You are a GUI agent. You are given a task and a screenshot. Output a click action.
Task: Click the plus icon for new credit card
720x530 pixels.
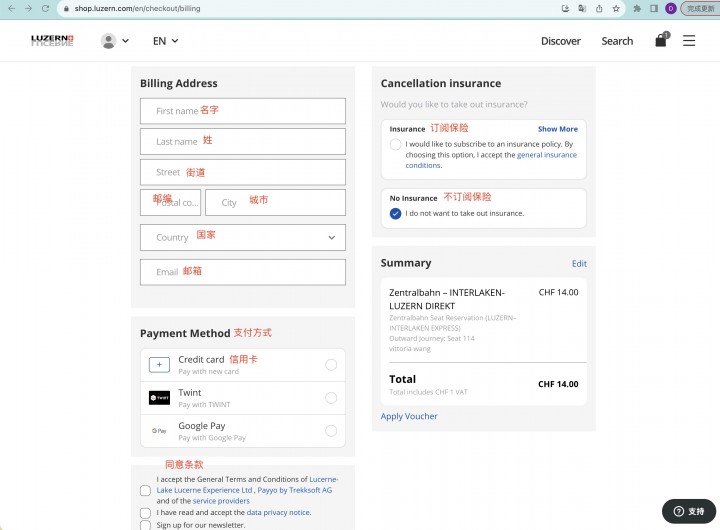159,365
